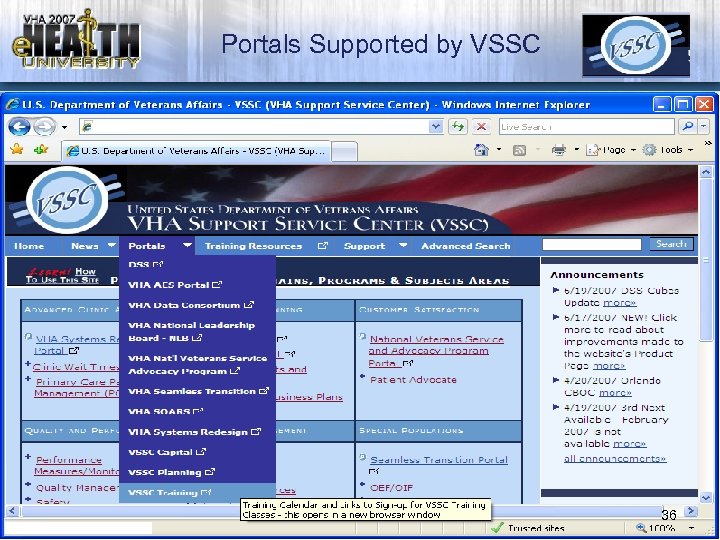Viewport: 720px width, 540px height.
Task: Open the Favorites Center star icon
Action: point(17,149)
